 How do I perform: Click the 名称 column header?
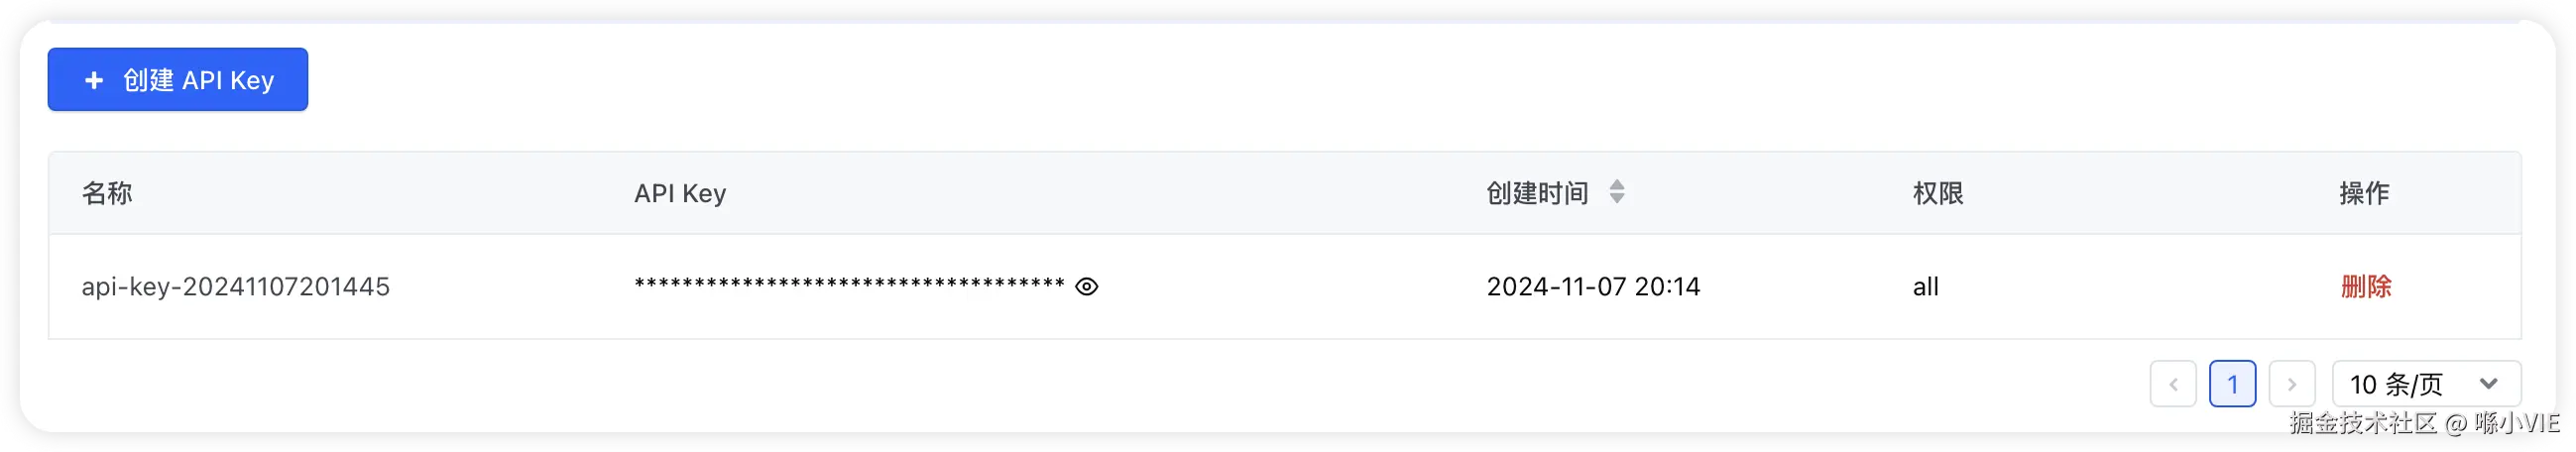pos(107,193)
